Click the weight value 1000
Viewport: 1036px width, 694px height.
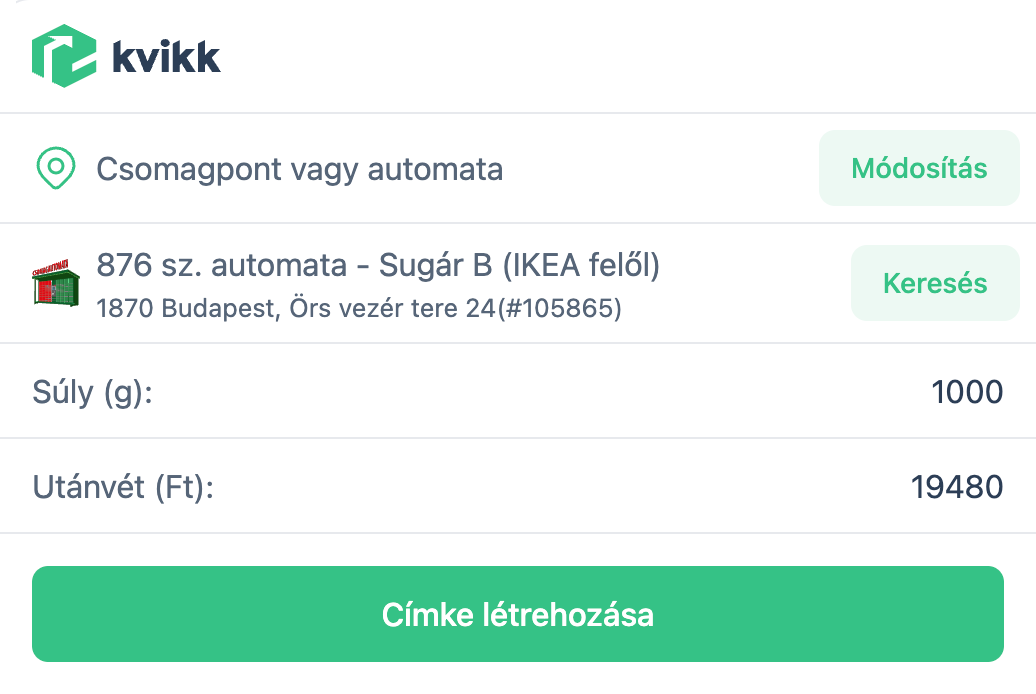966,391
